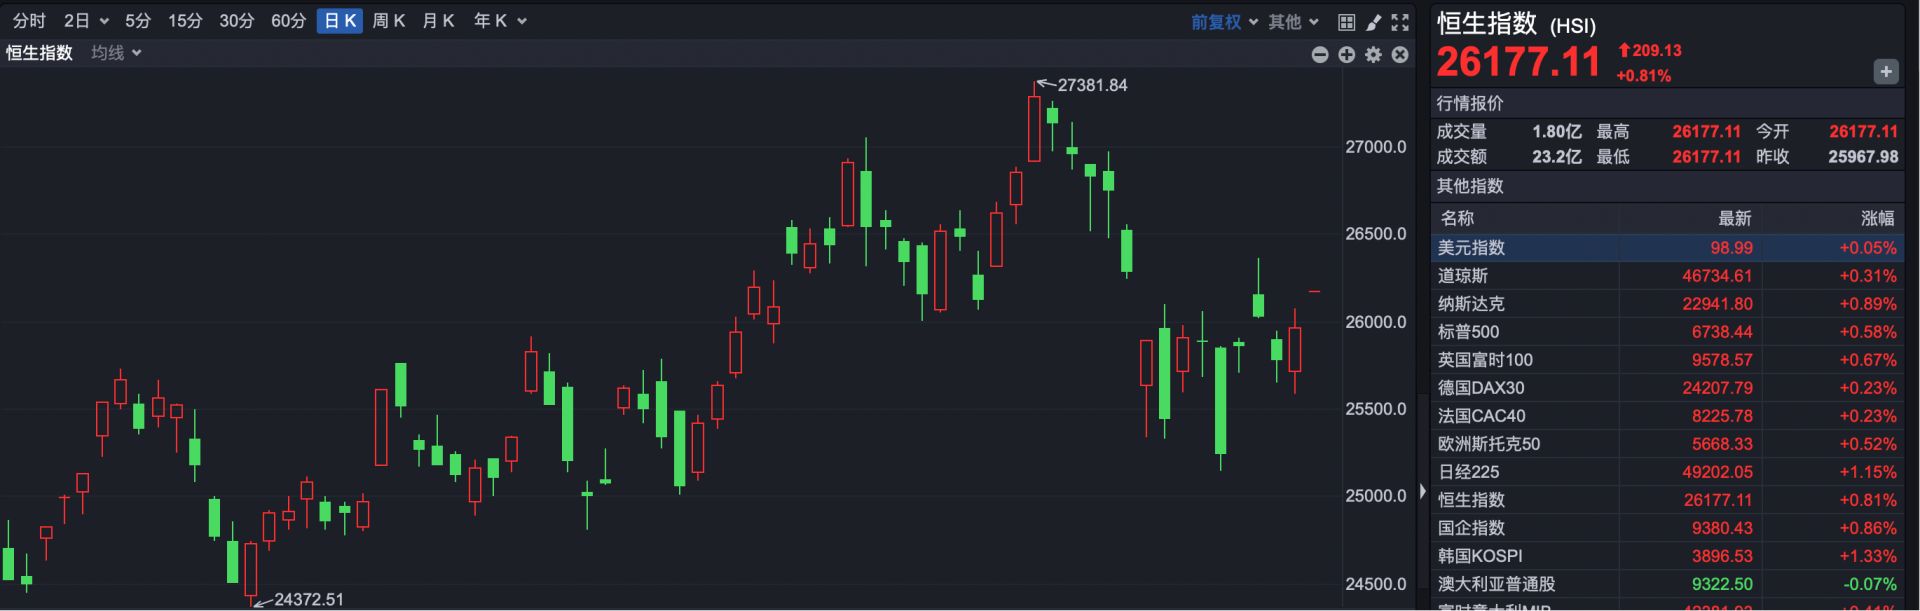
Task: Add HSI to watchlist with the plus button
Action: pyautogui.click(x=1886, y=71)
